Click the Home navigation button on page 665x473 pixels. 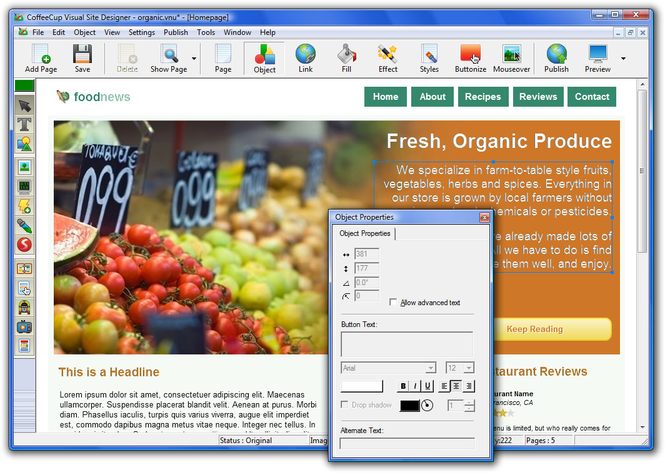386,97
